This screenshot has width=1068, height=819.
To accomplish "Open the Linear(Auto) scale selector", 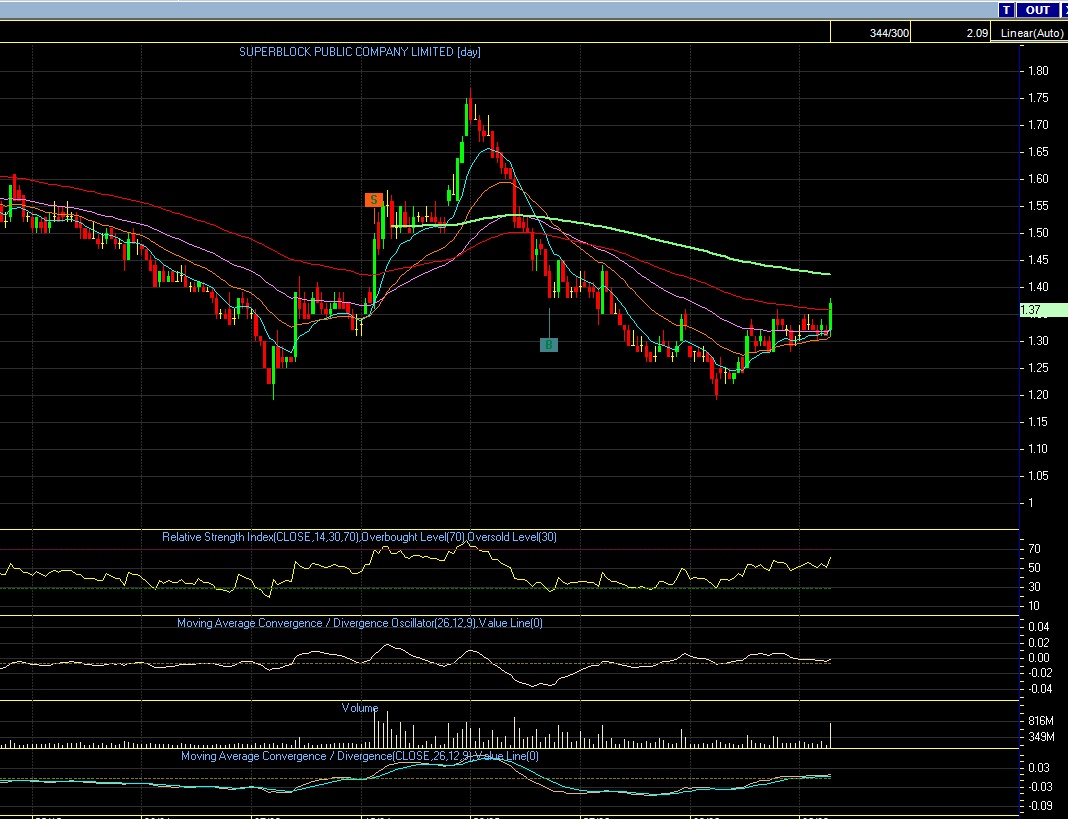I will [x=1031, y=33].
